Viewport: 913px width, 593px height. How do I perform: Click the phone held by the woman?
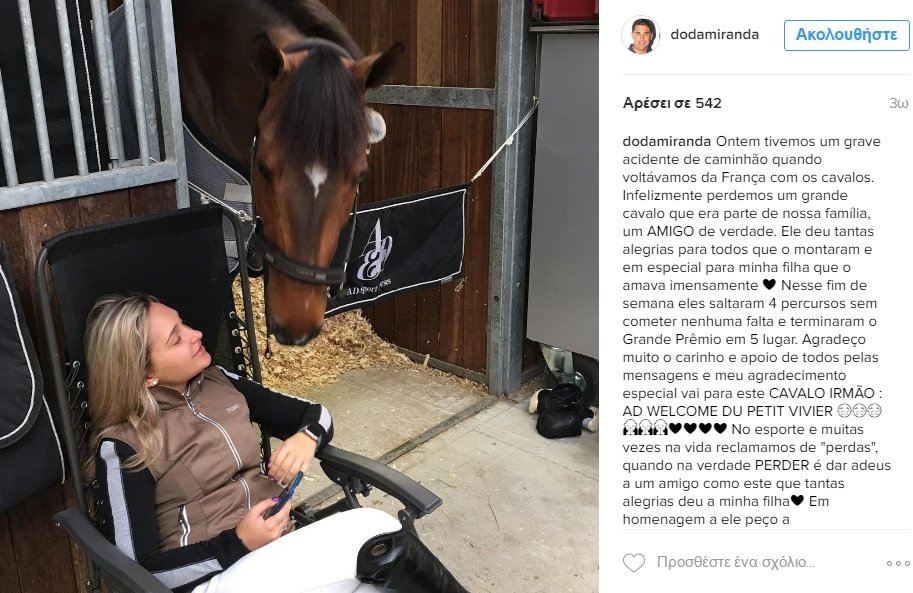(284, 495)
